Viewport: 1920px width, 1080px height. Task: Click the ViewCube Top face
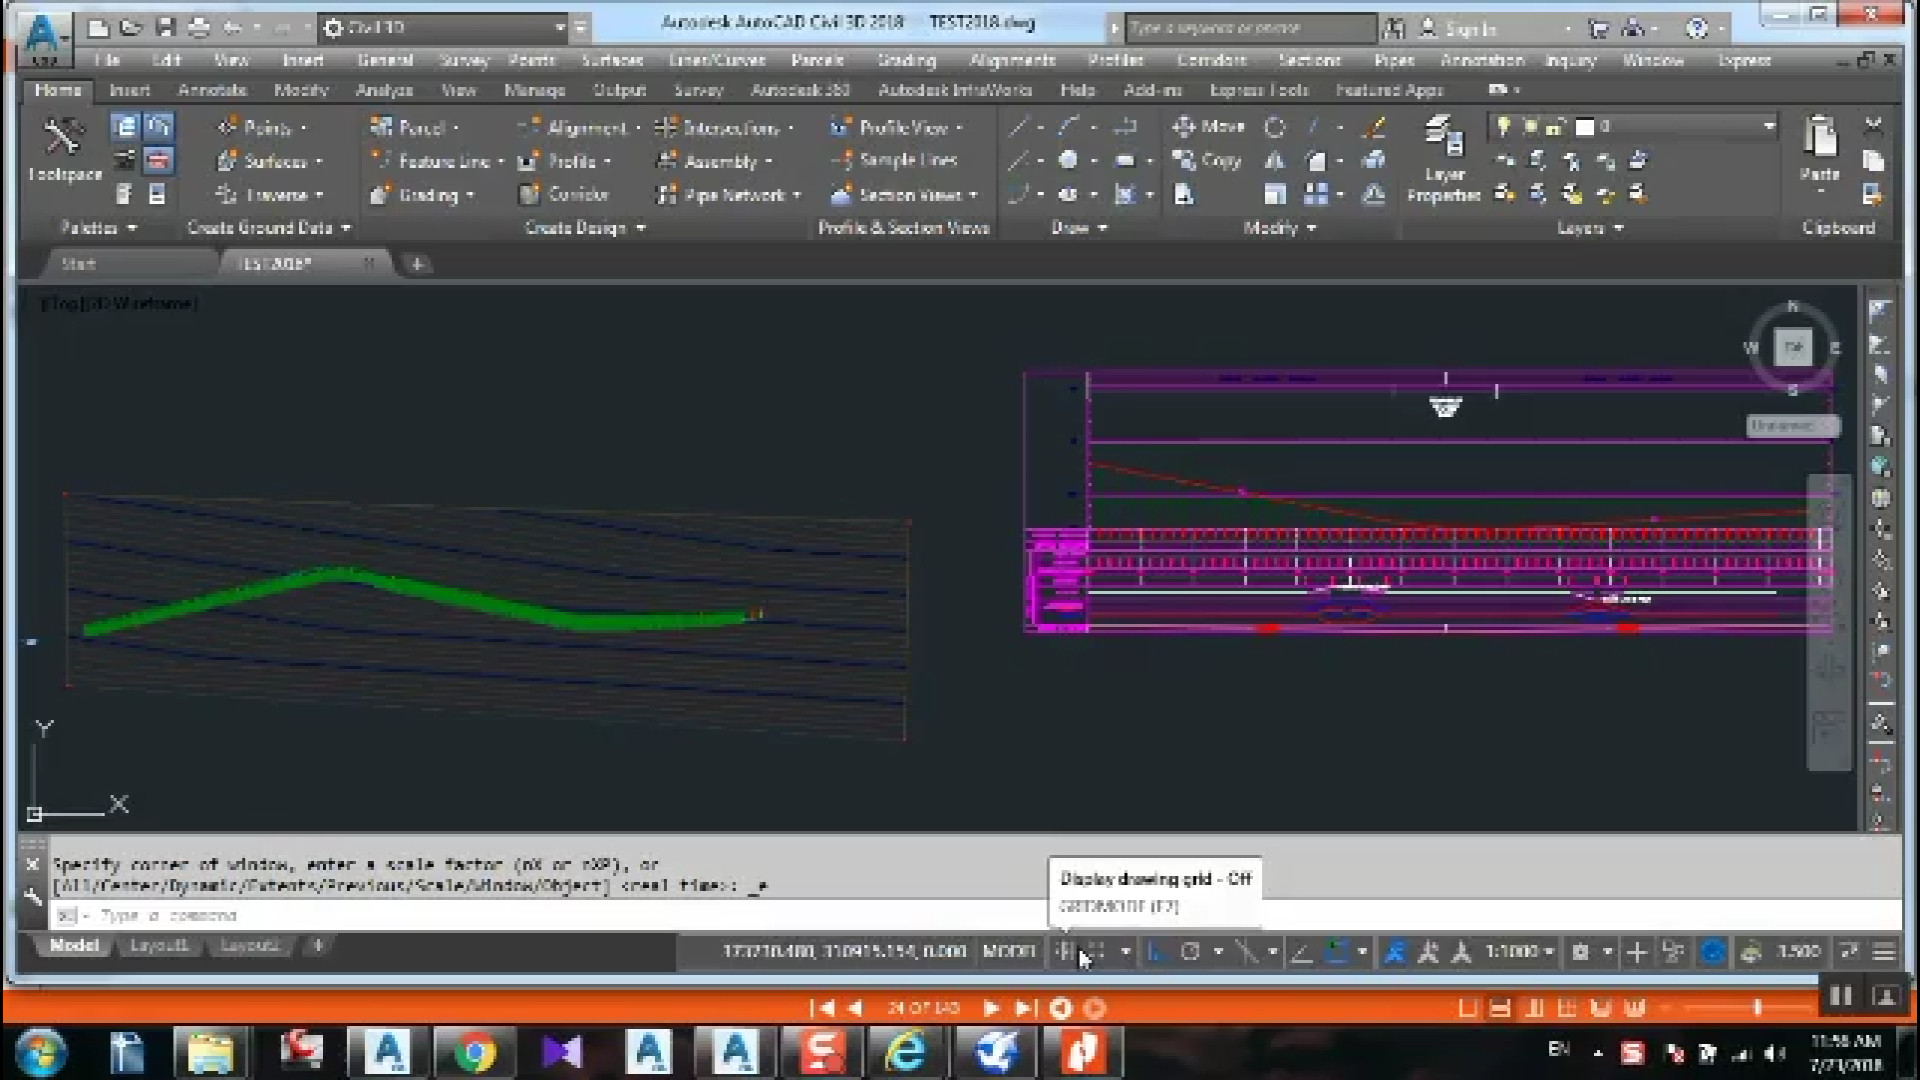[1792, 347]
